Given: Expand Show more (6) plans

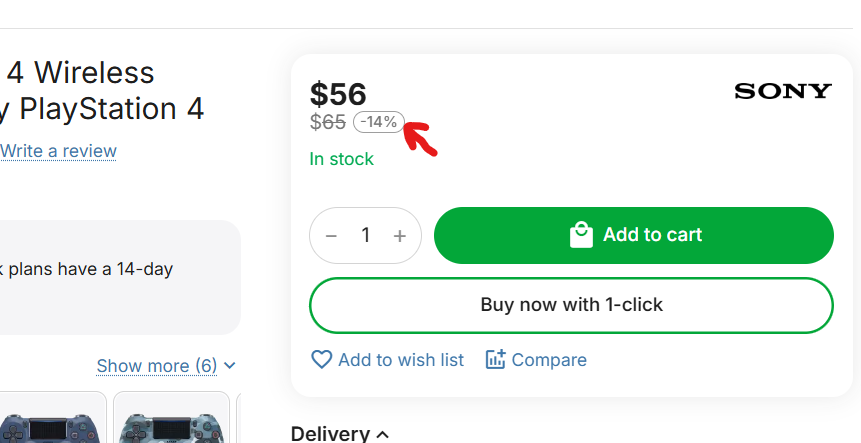Looking at the screenshot, I should (x=166, y=366).
